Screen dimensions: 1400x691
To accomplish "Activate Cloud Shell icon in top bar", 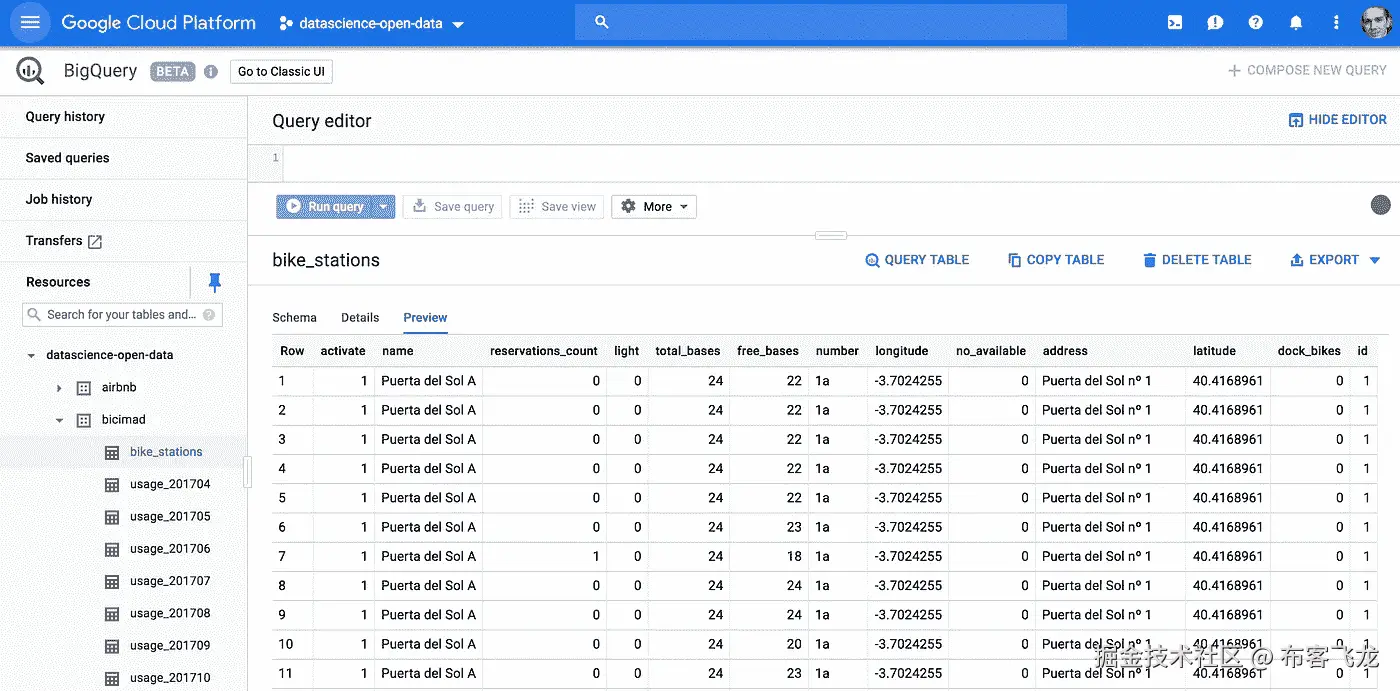I will click(1175, 22).
